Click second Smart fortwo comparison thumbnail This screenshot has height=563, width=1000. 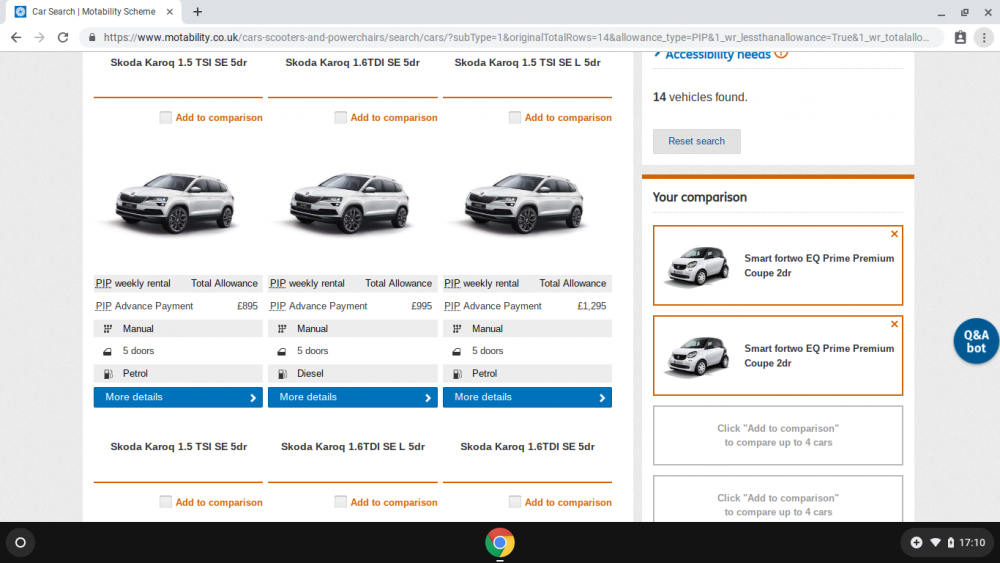pos(697,356)
